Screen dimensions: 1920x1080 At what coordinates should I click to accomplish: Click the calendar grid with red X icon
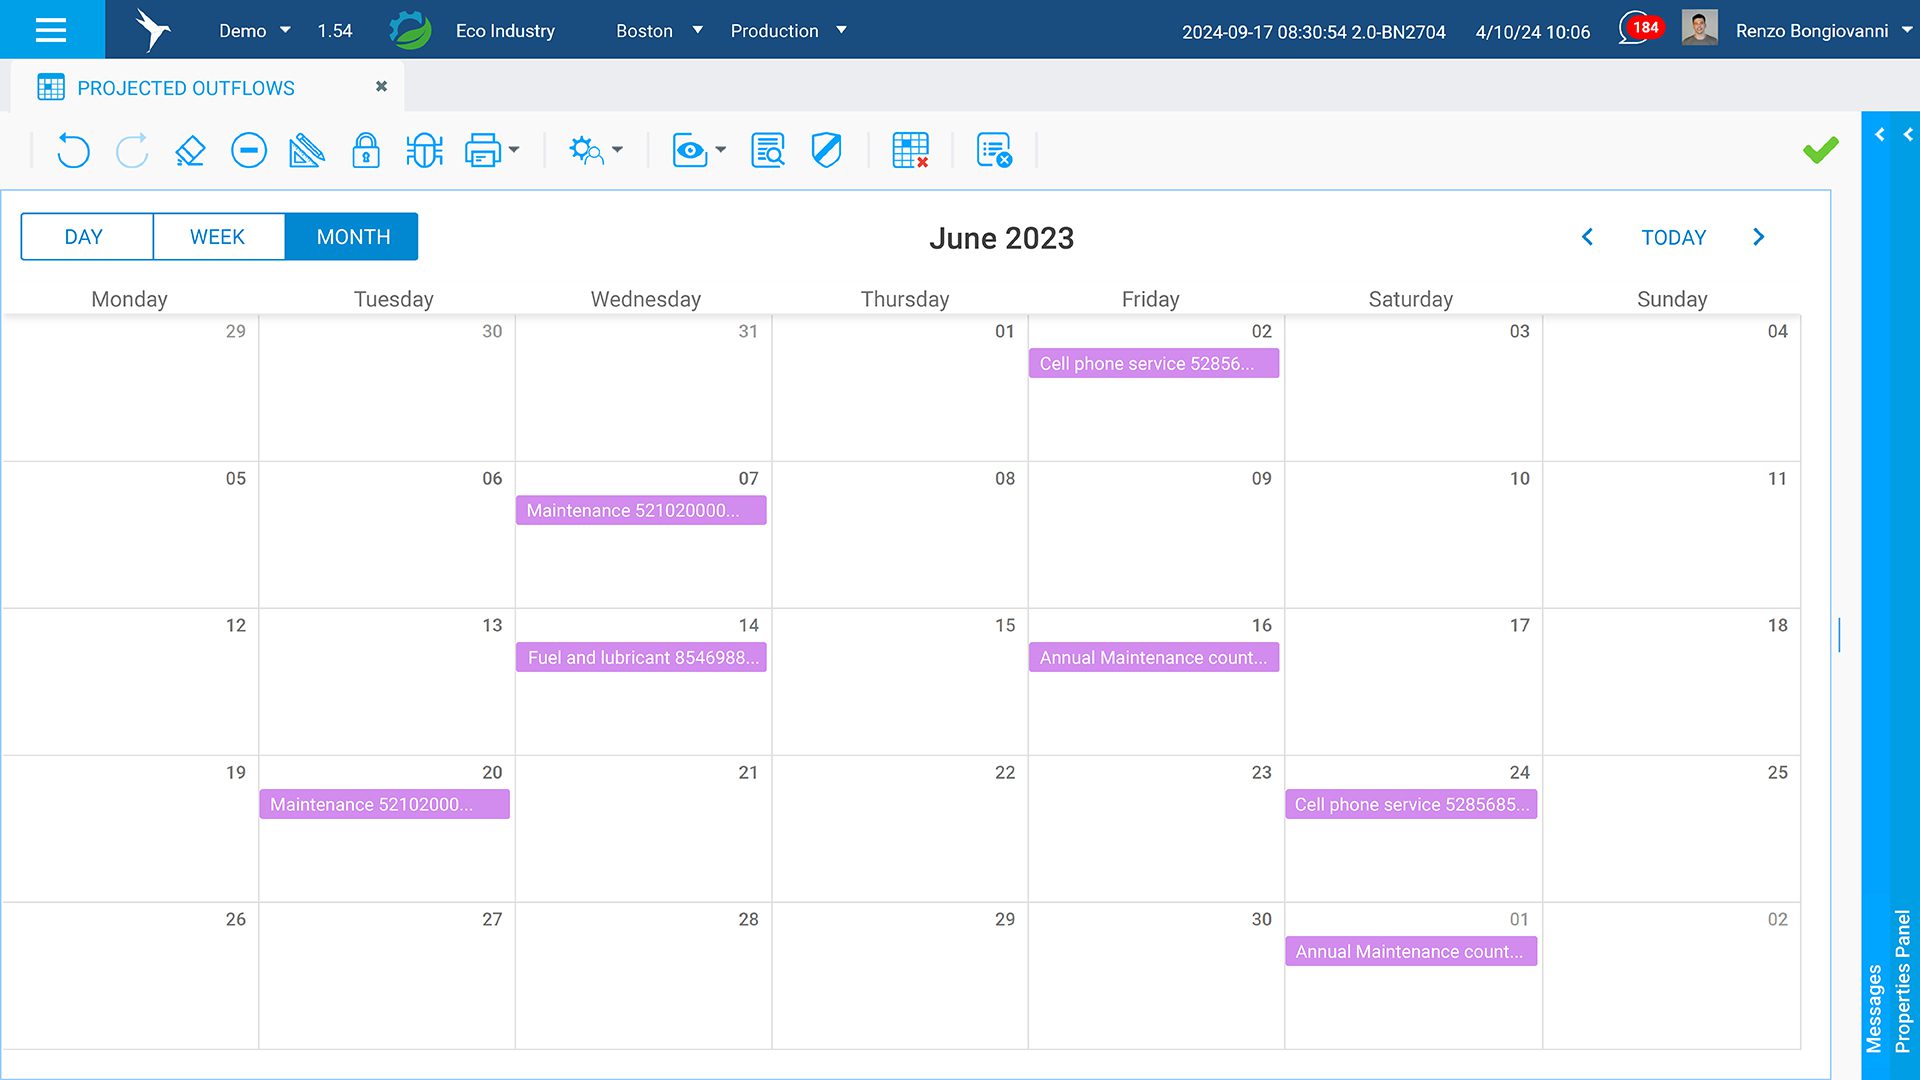point(910,151)
